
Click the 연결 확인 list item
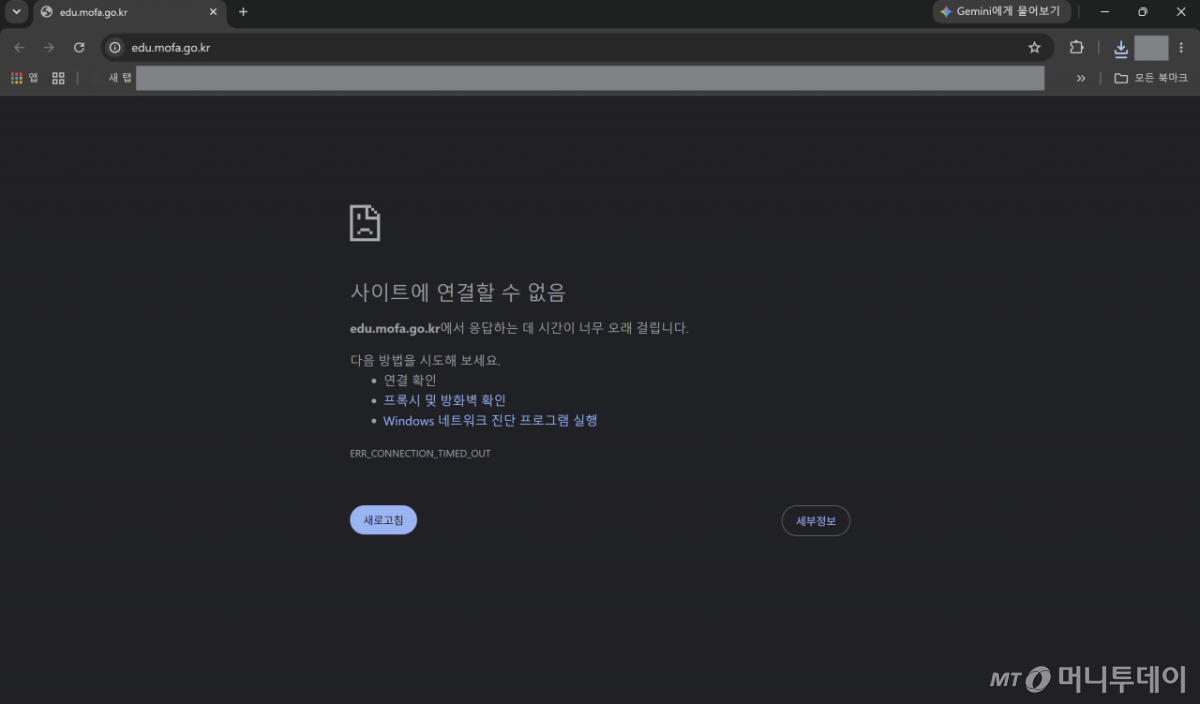click(x=410, y=380)
